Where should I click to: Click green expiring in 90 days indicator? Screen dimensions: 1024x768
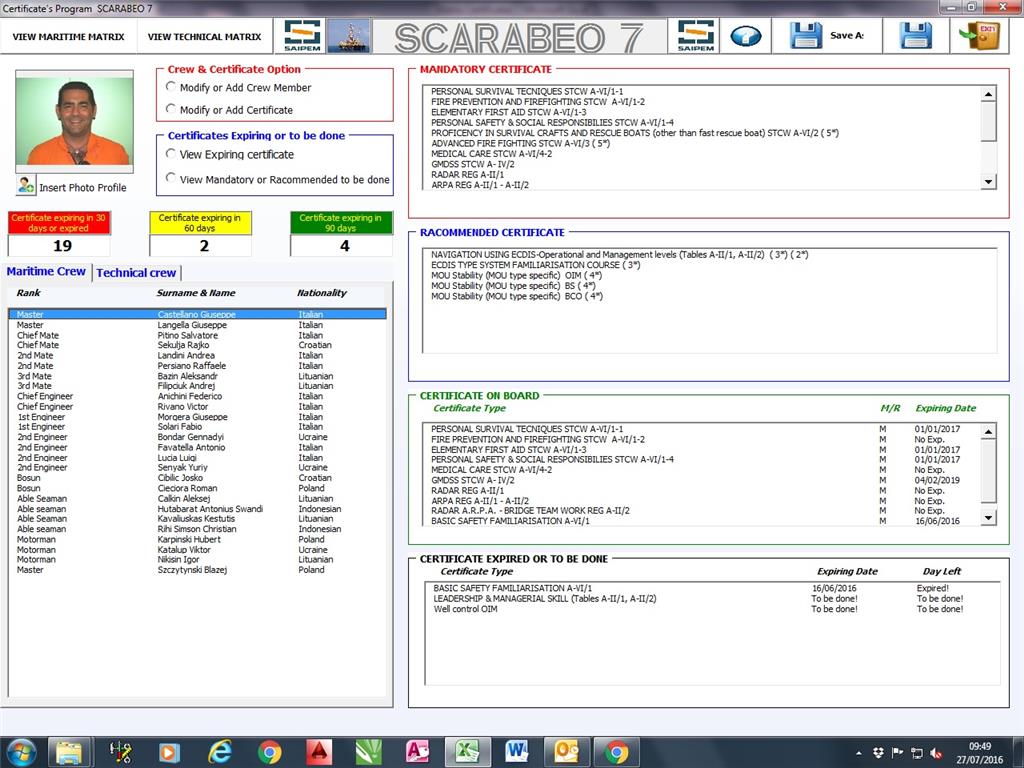[341, 223]
